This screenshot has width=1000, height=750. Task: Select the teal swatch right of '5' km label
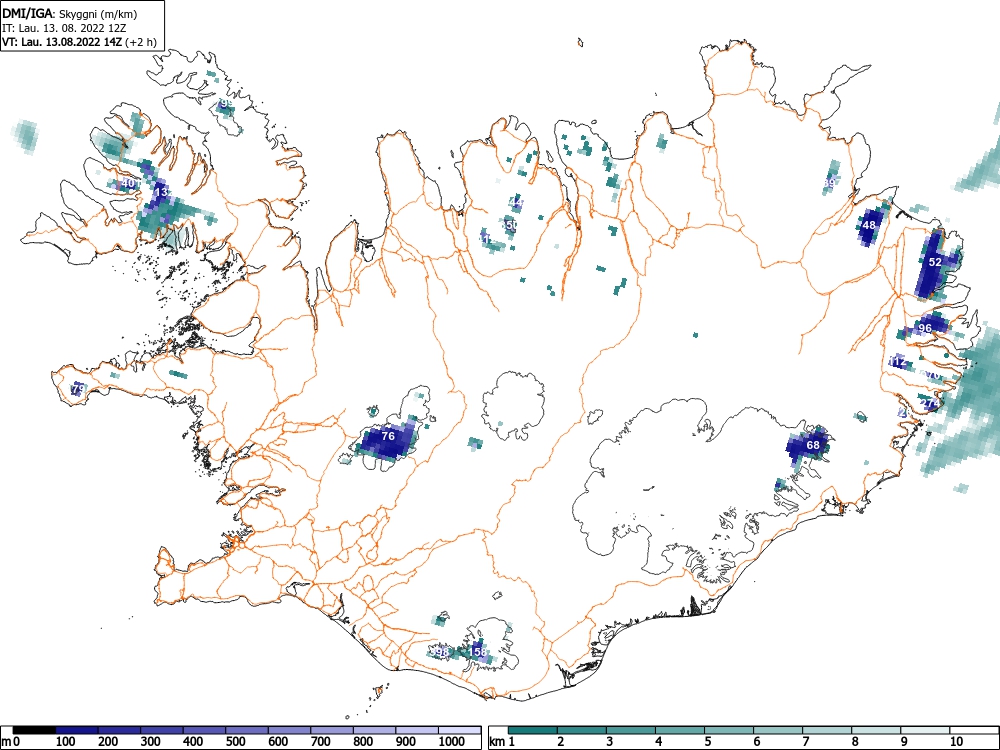point(729,730)
